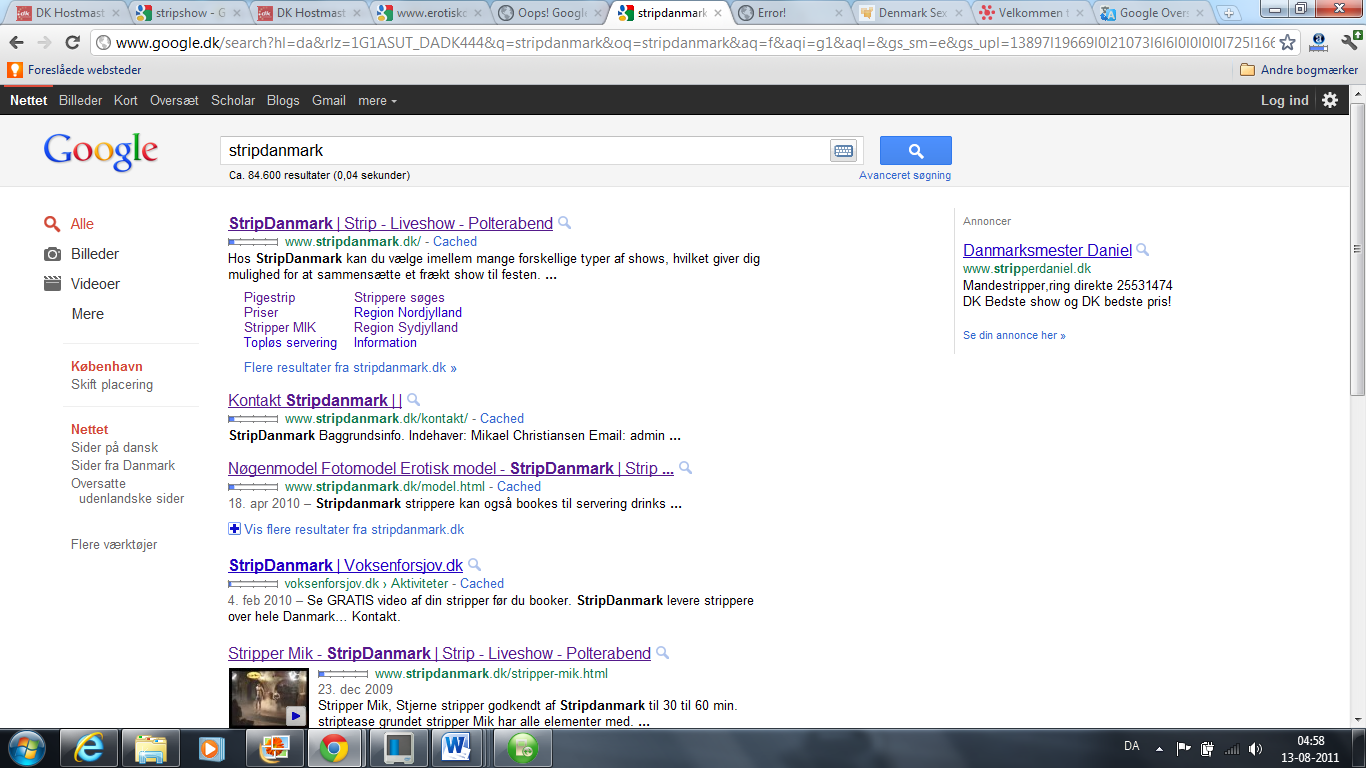Preview Voksenforsjov.dk result magnifier icon

(475, 565)
